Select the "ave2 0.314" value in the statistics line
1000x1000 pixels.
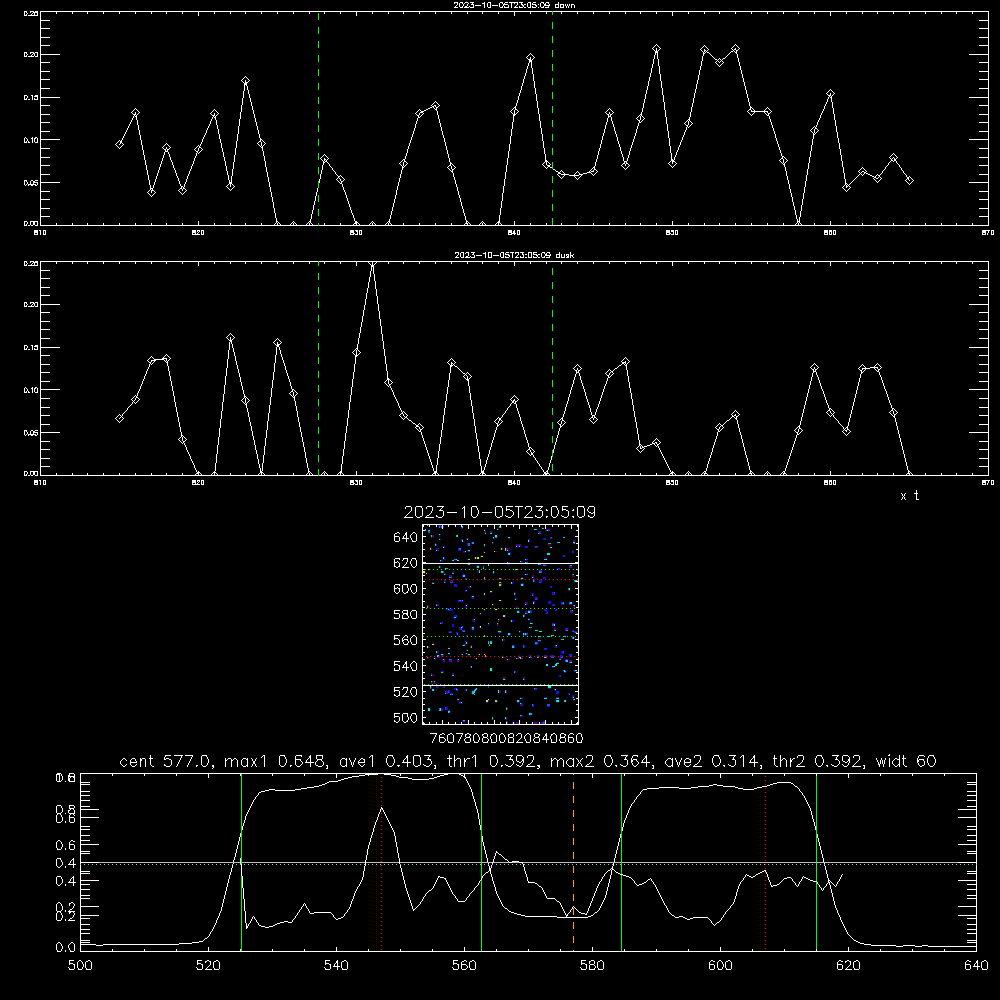(714, 761)
